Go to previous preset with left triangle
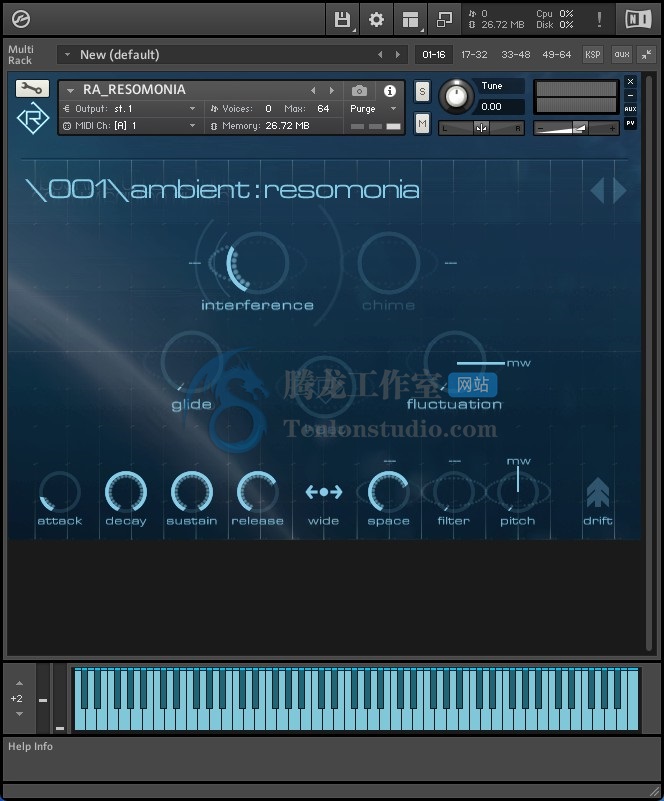The height and width of the screenshot is (801, 664). click(x=597, y=190)
